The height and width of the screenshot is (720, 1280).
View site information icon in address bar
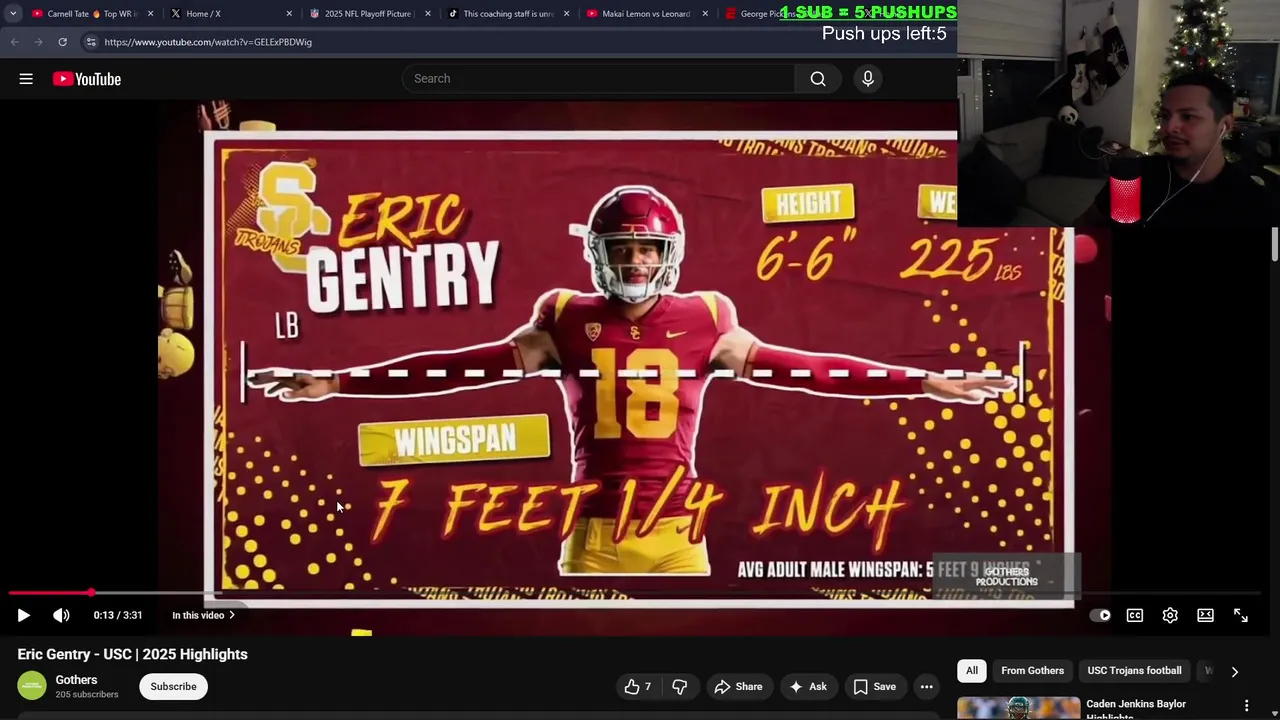pos(90,42)
